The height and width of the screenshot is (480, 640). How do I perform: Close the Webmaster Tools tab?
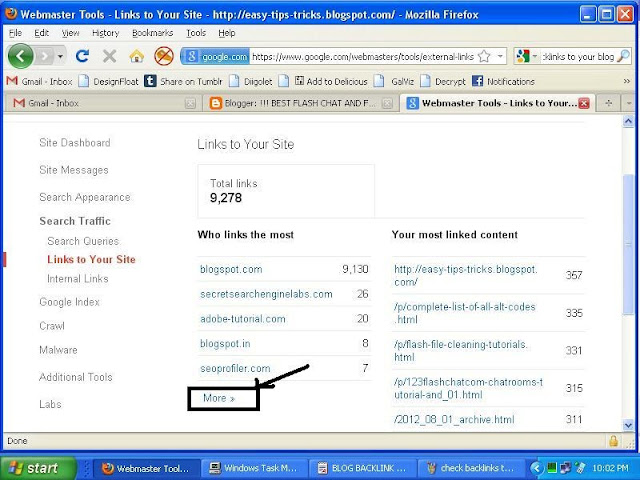584,103
